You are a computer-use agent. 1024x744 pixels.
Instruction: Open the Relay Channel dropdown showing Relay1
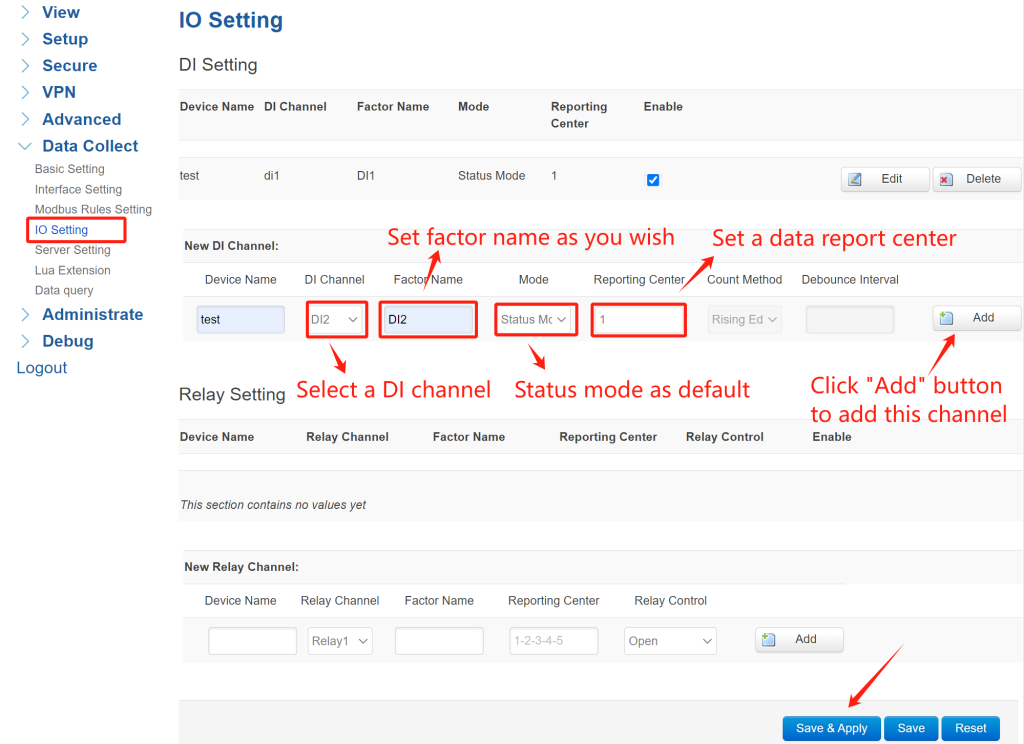coord(339,639)
